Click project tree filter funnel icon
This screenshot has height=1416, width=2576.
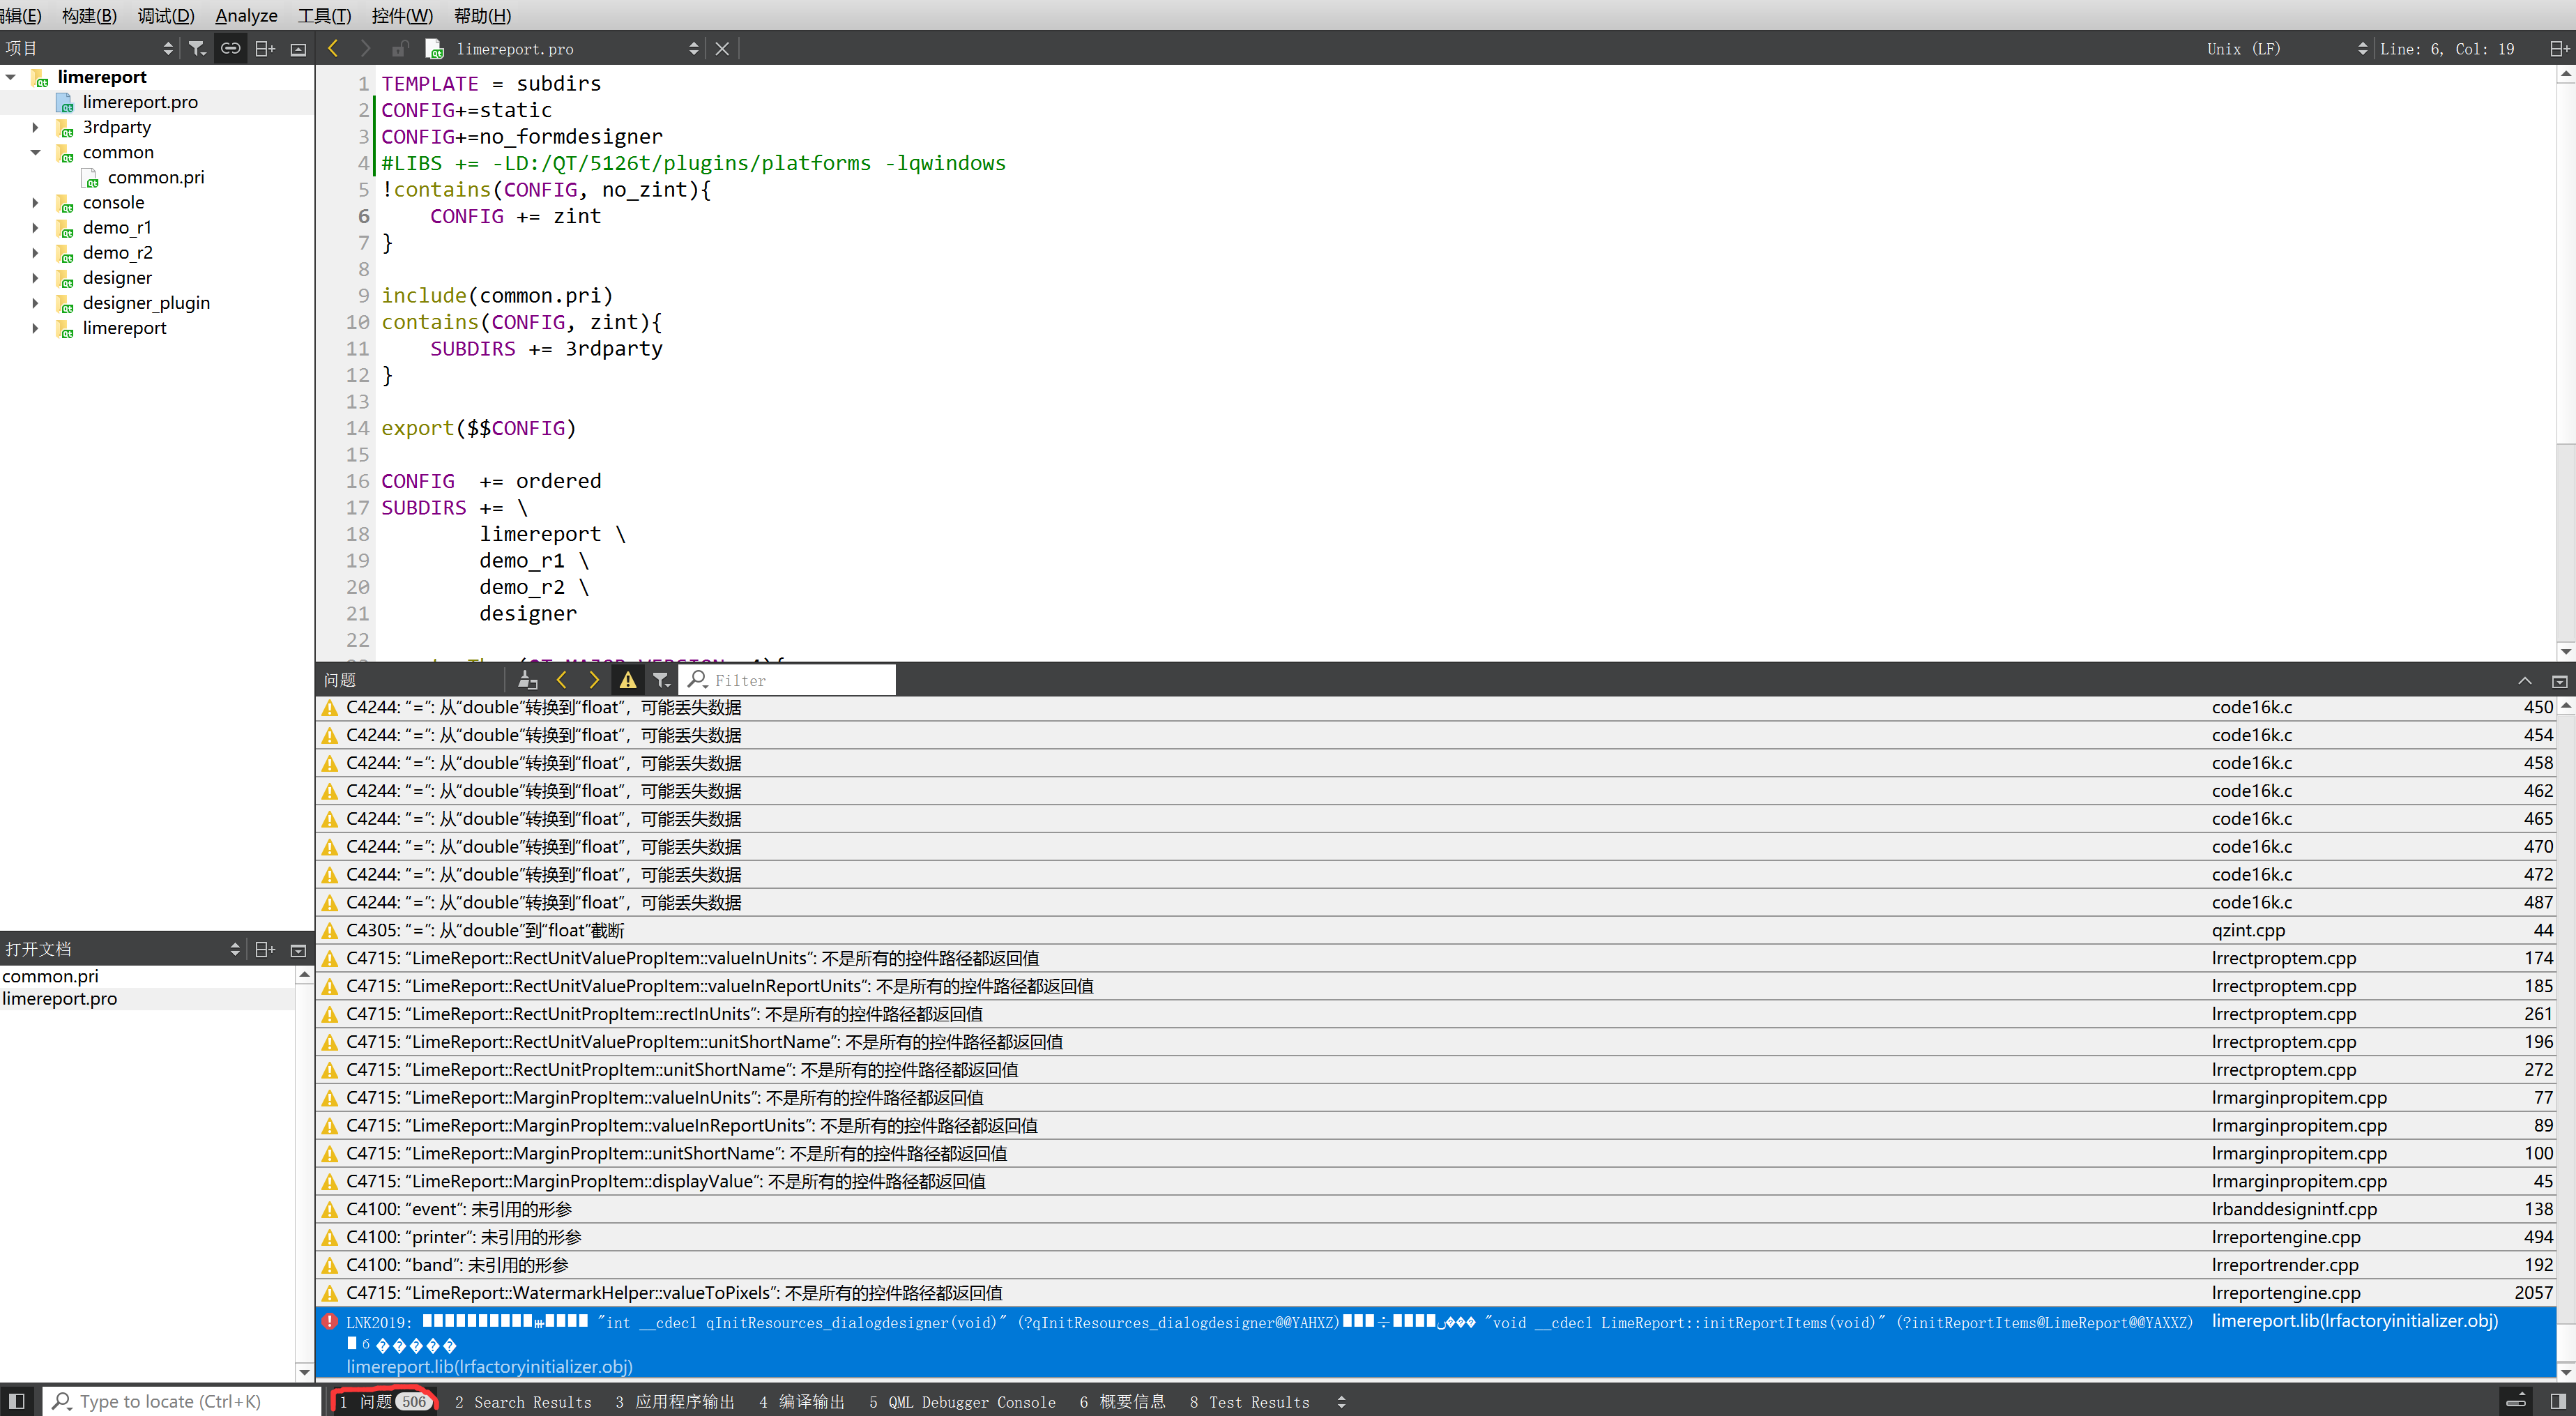click(x=197, y=48)
